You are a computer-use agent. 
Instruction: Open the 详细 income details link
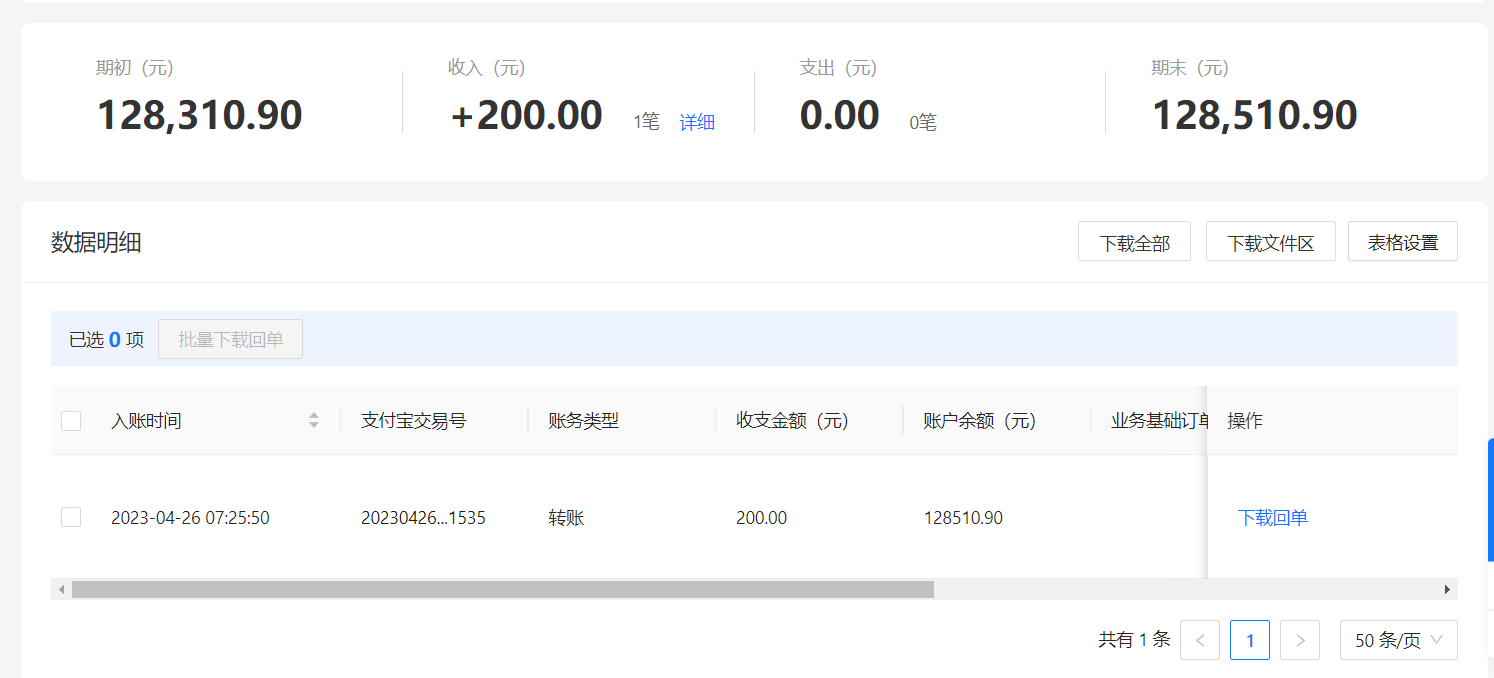tap(697, 122)
